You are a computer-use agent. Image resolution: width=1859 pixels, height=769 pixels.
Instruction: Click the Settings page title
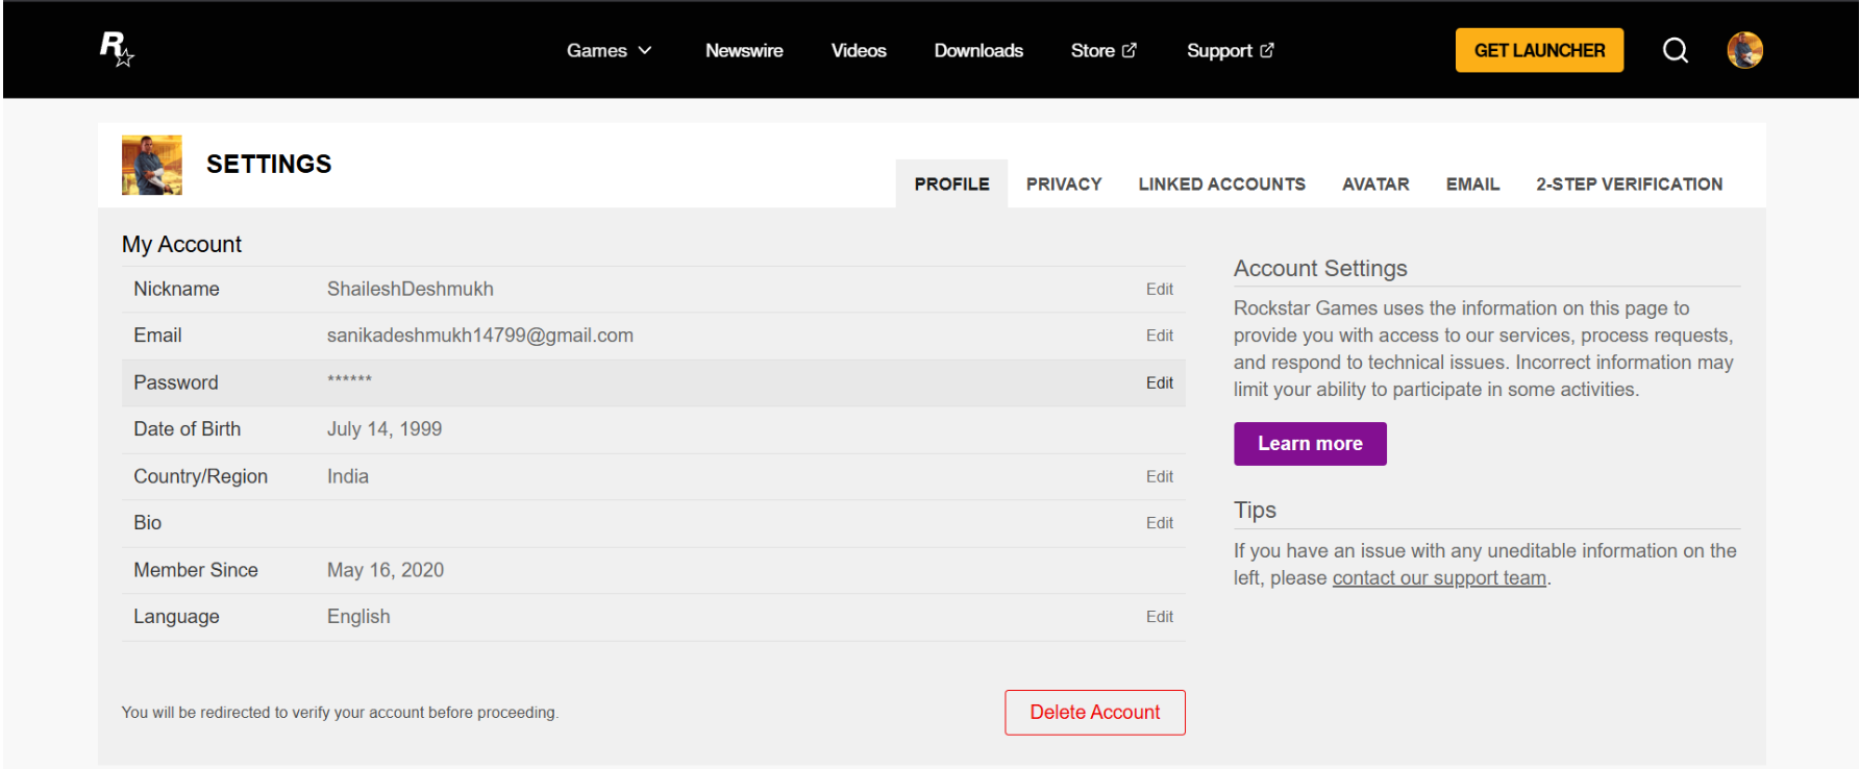click(269, 164)
